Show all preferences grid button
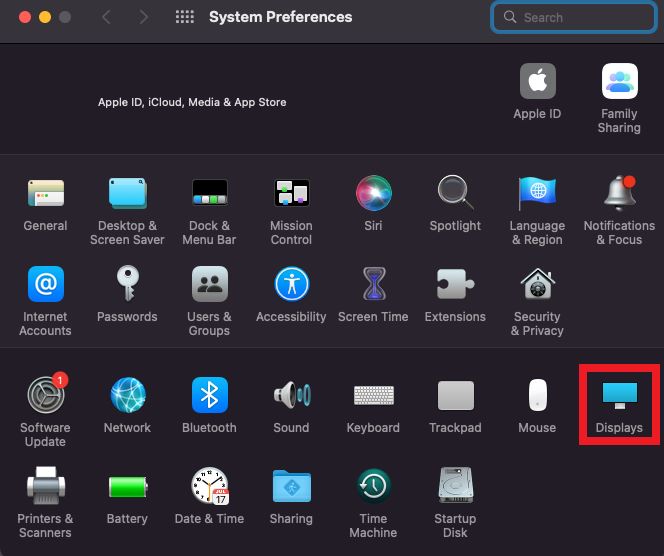Image resolution: width=664 pixels, height=556 pixels. (185, 17)
